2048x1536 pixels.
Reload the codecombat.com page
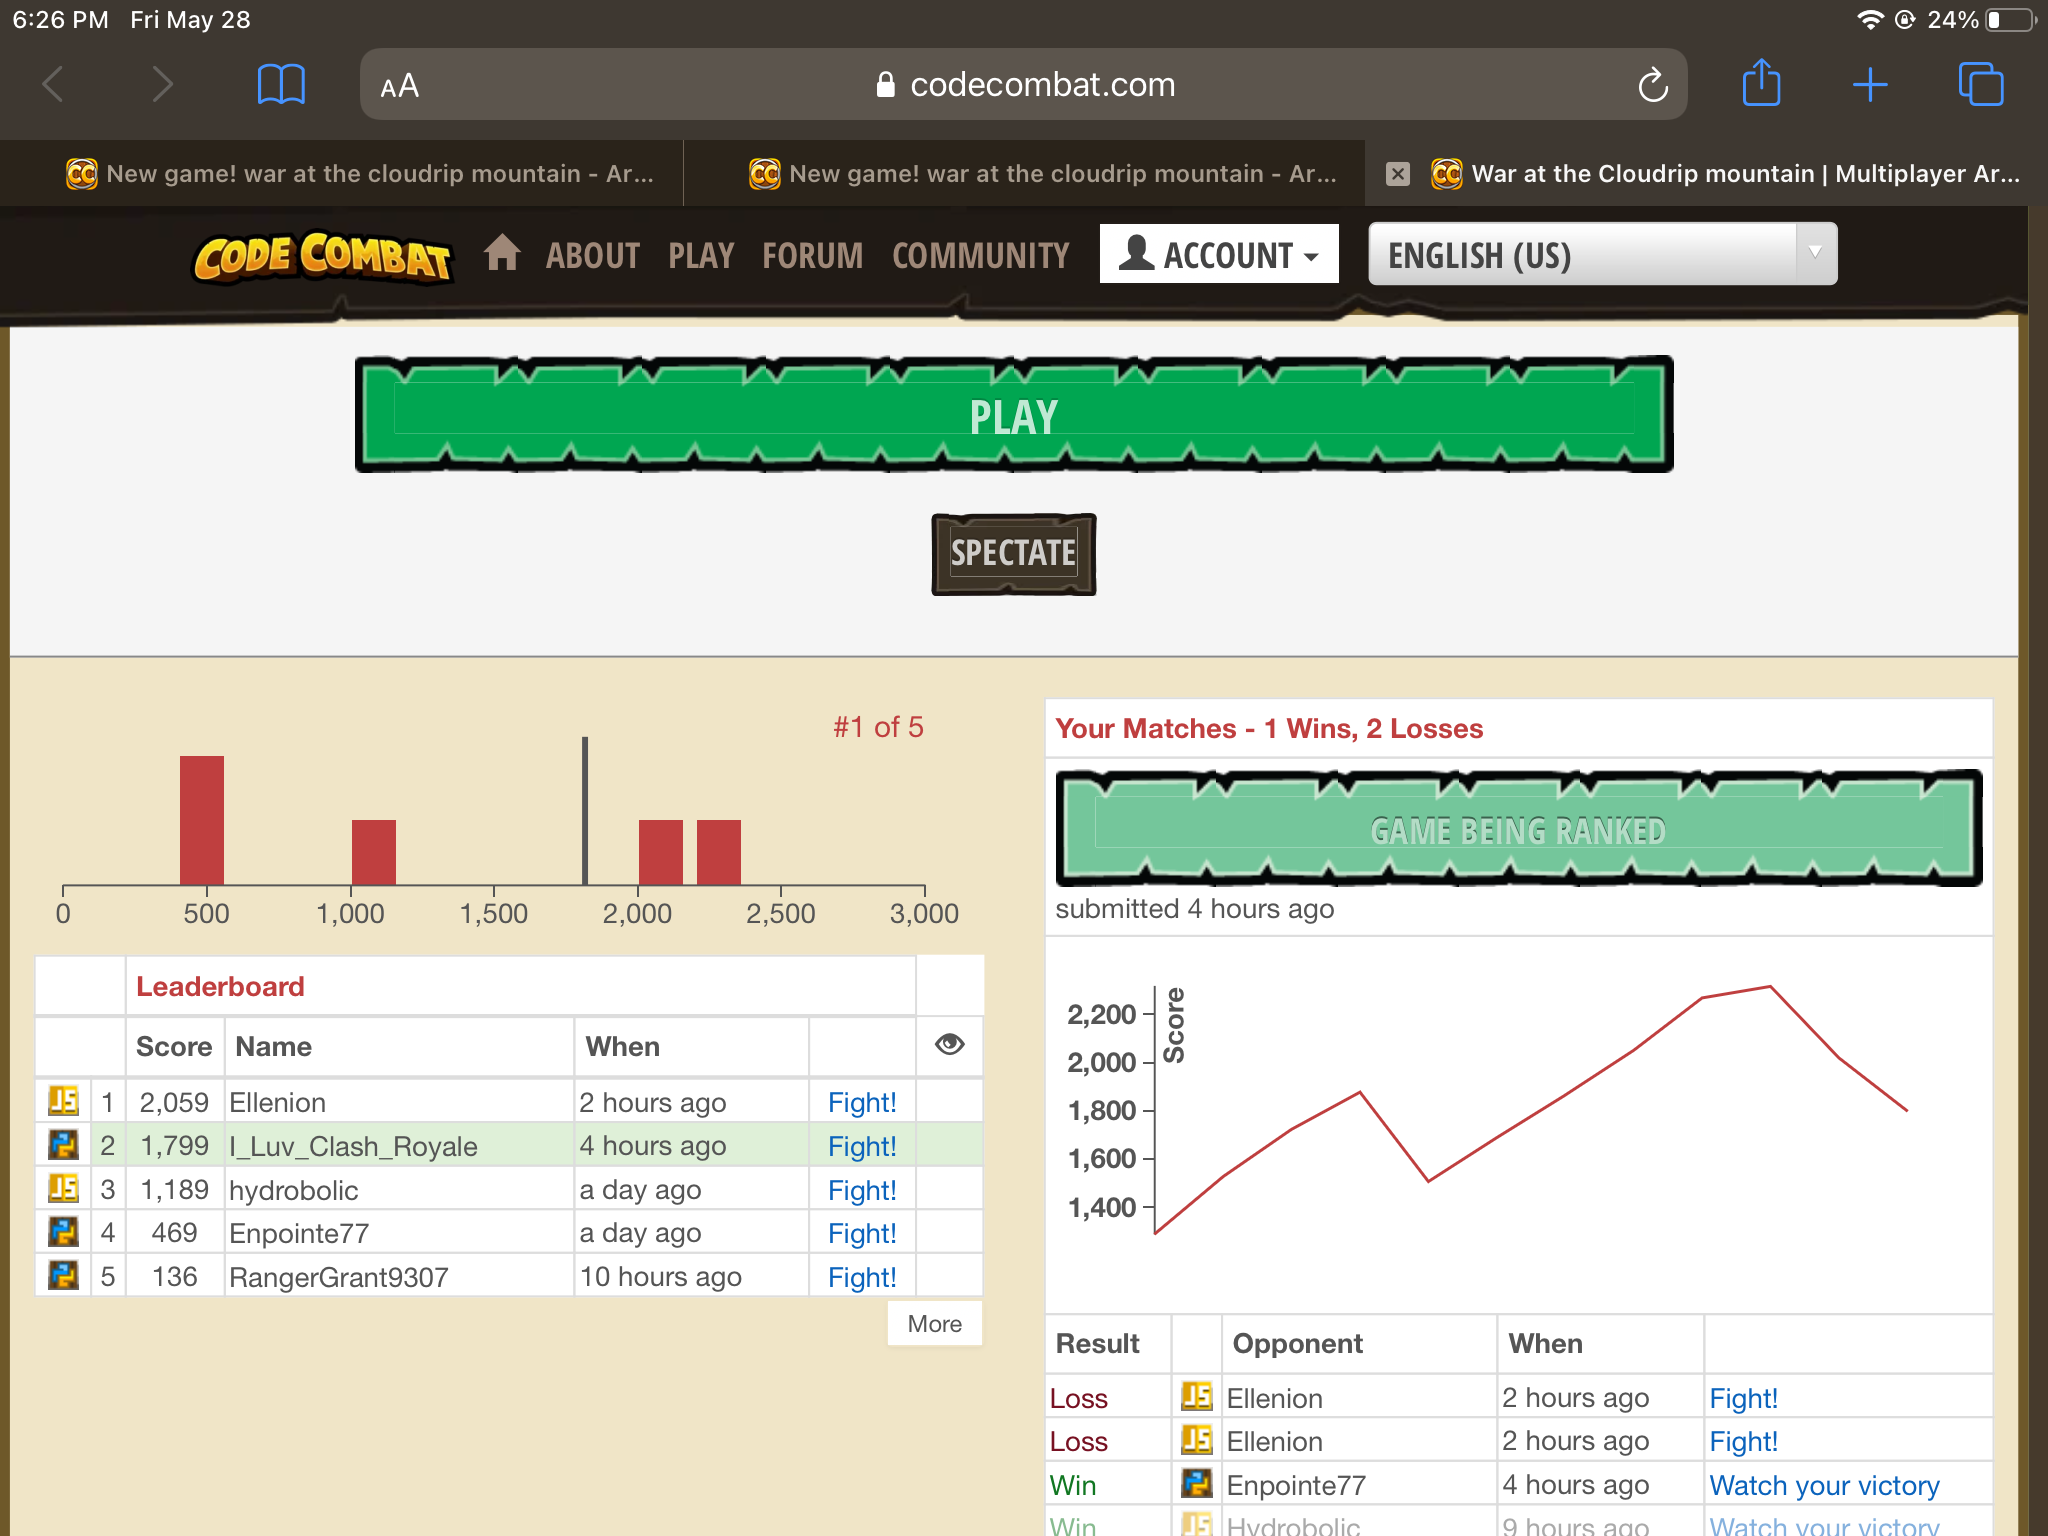(x=1652, y=85)
